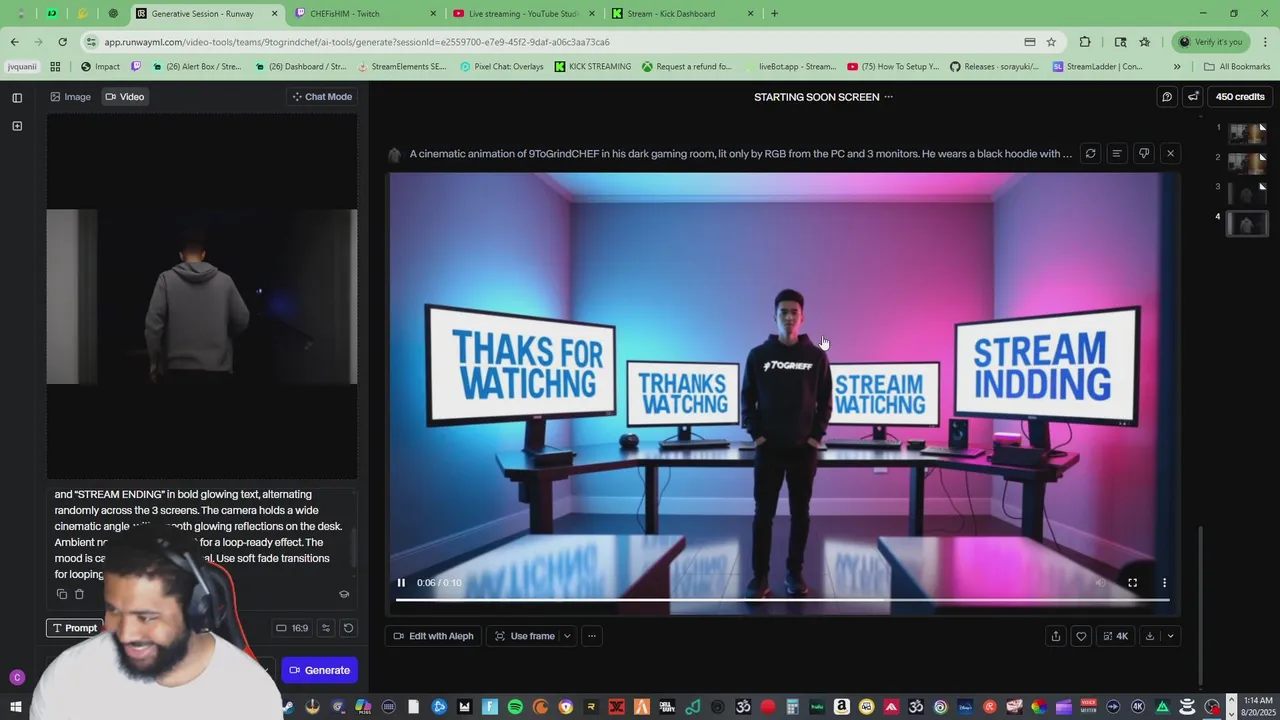1280x720 pixels.
Task: Click inside the prompt text box
Action: coord(200,534)
